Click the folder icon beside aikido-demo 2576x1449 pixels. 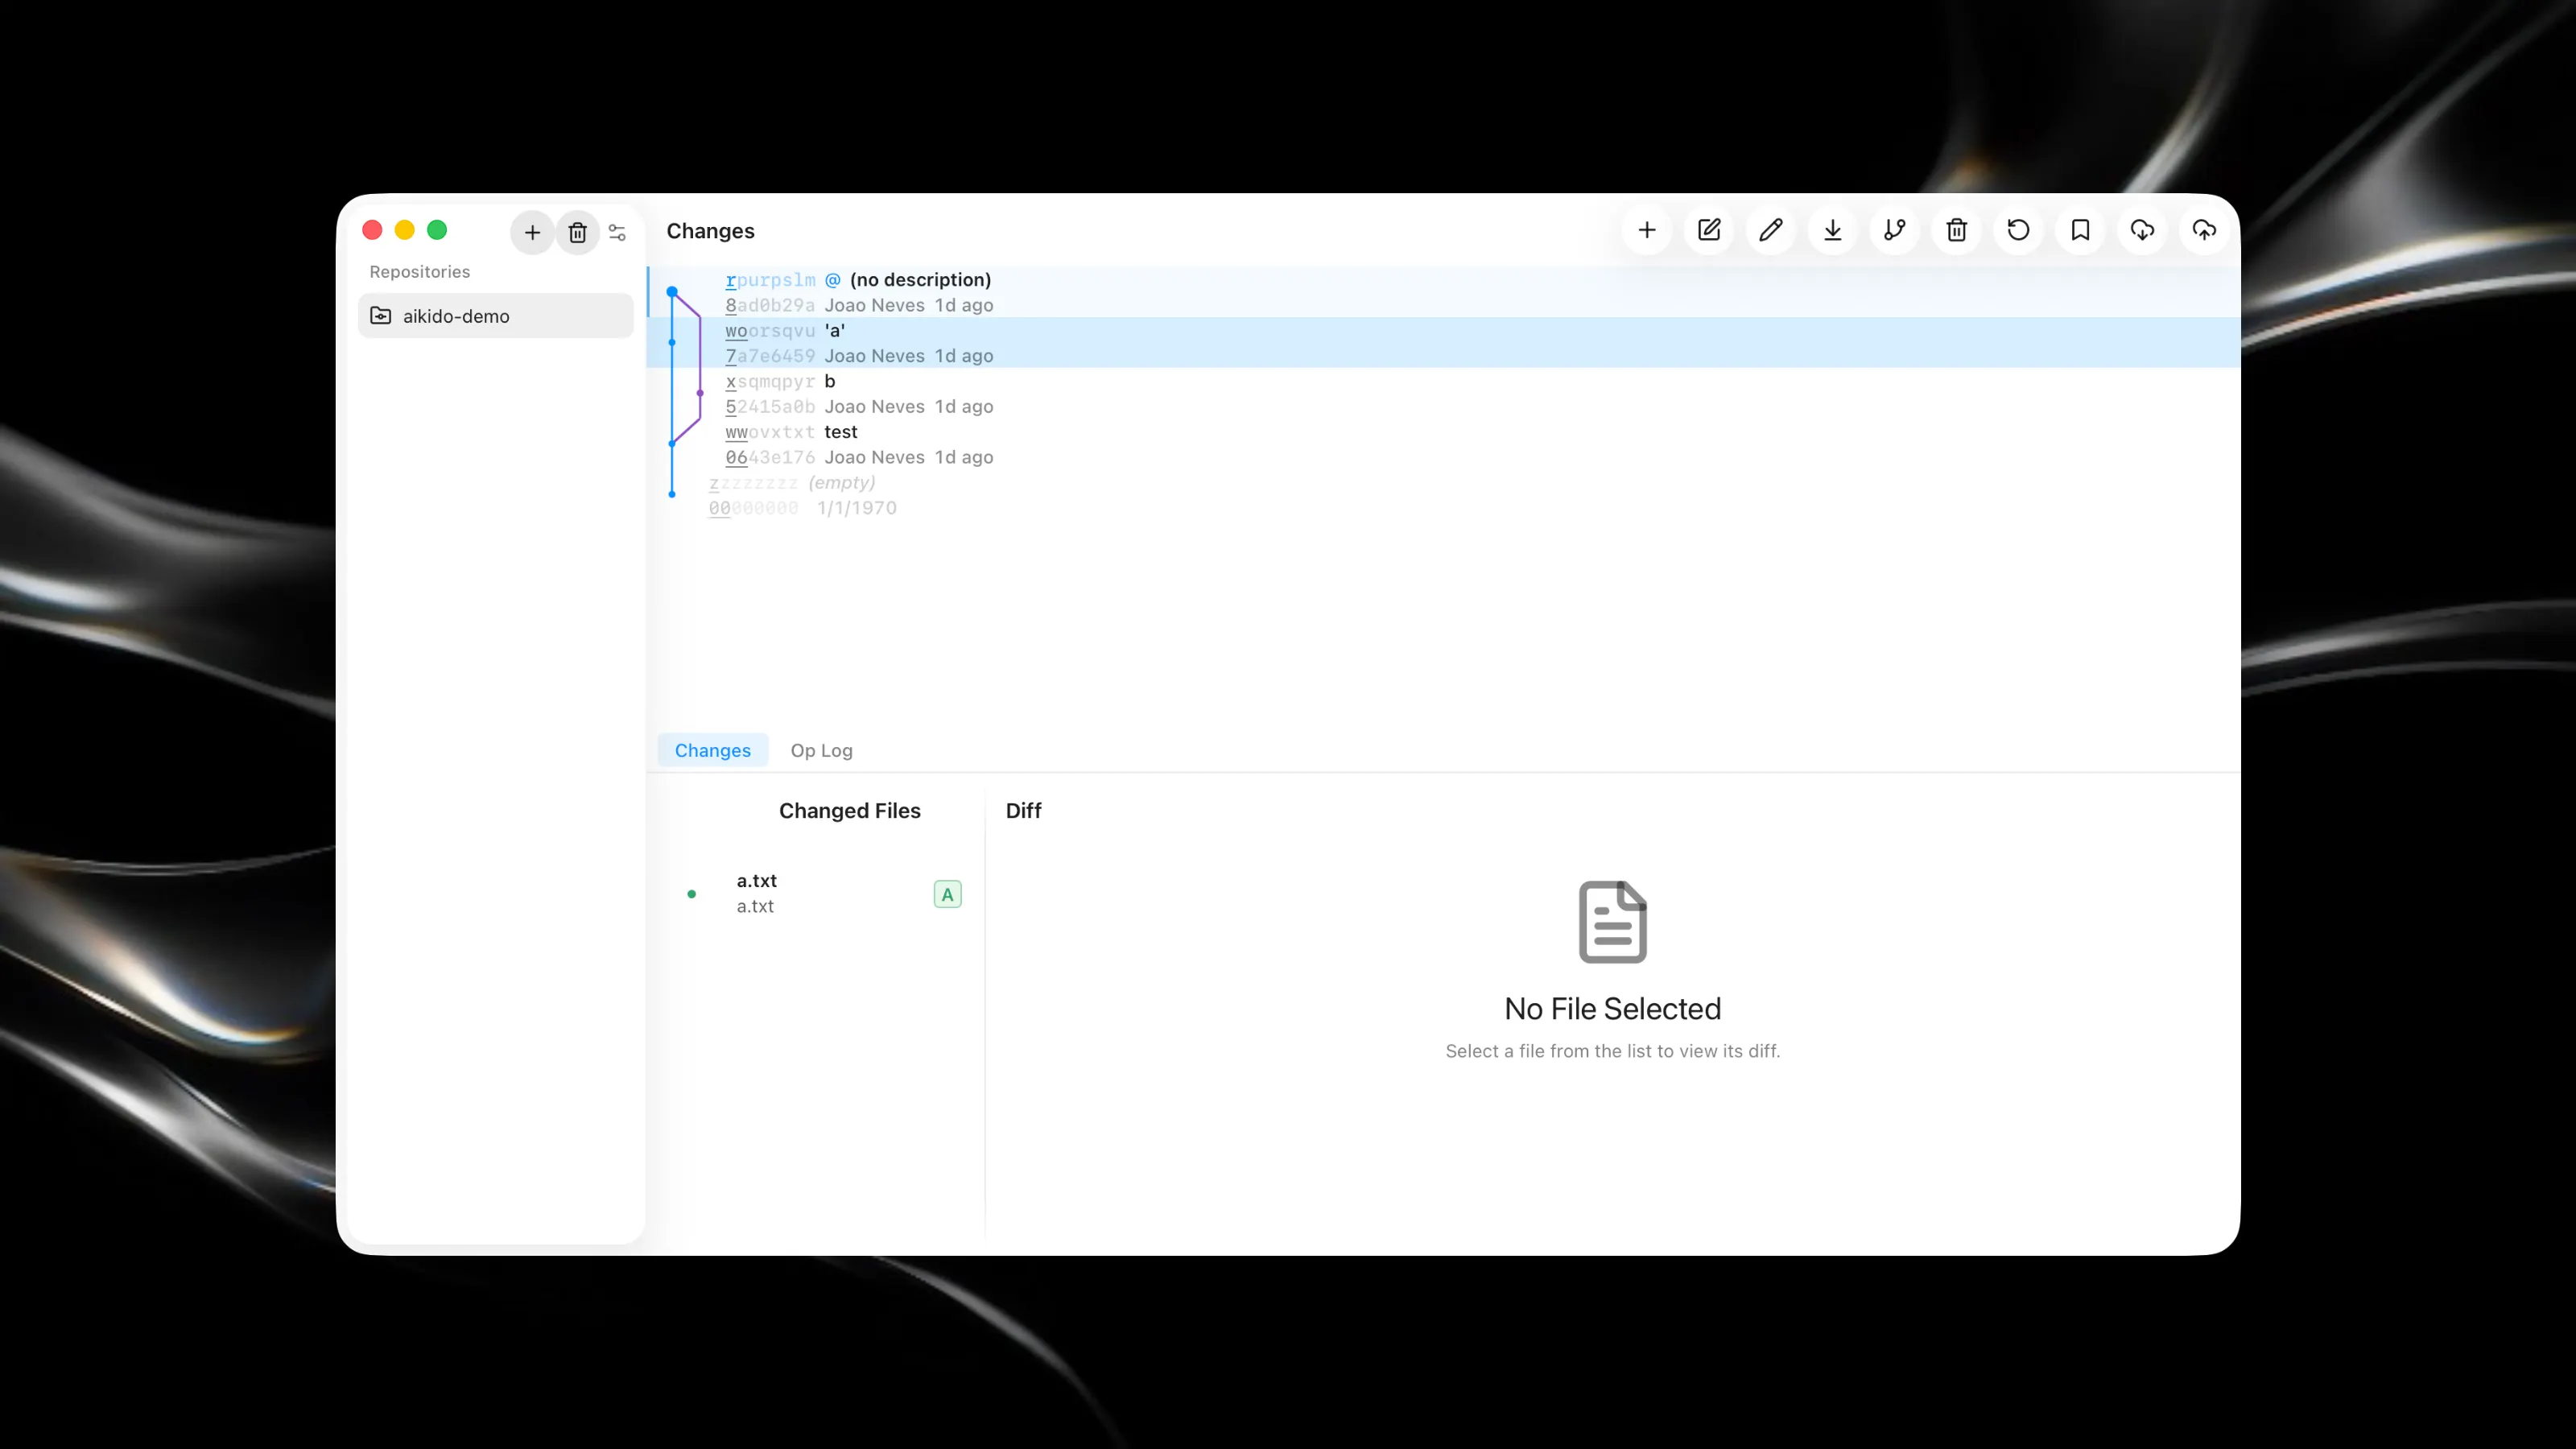coord(381,316)
